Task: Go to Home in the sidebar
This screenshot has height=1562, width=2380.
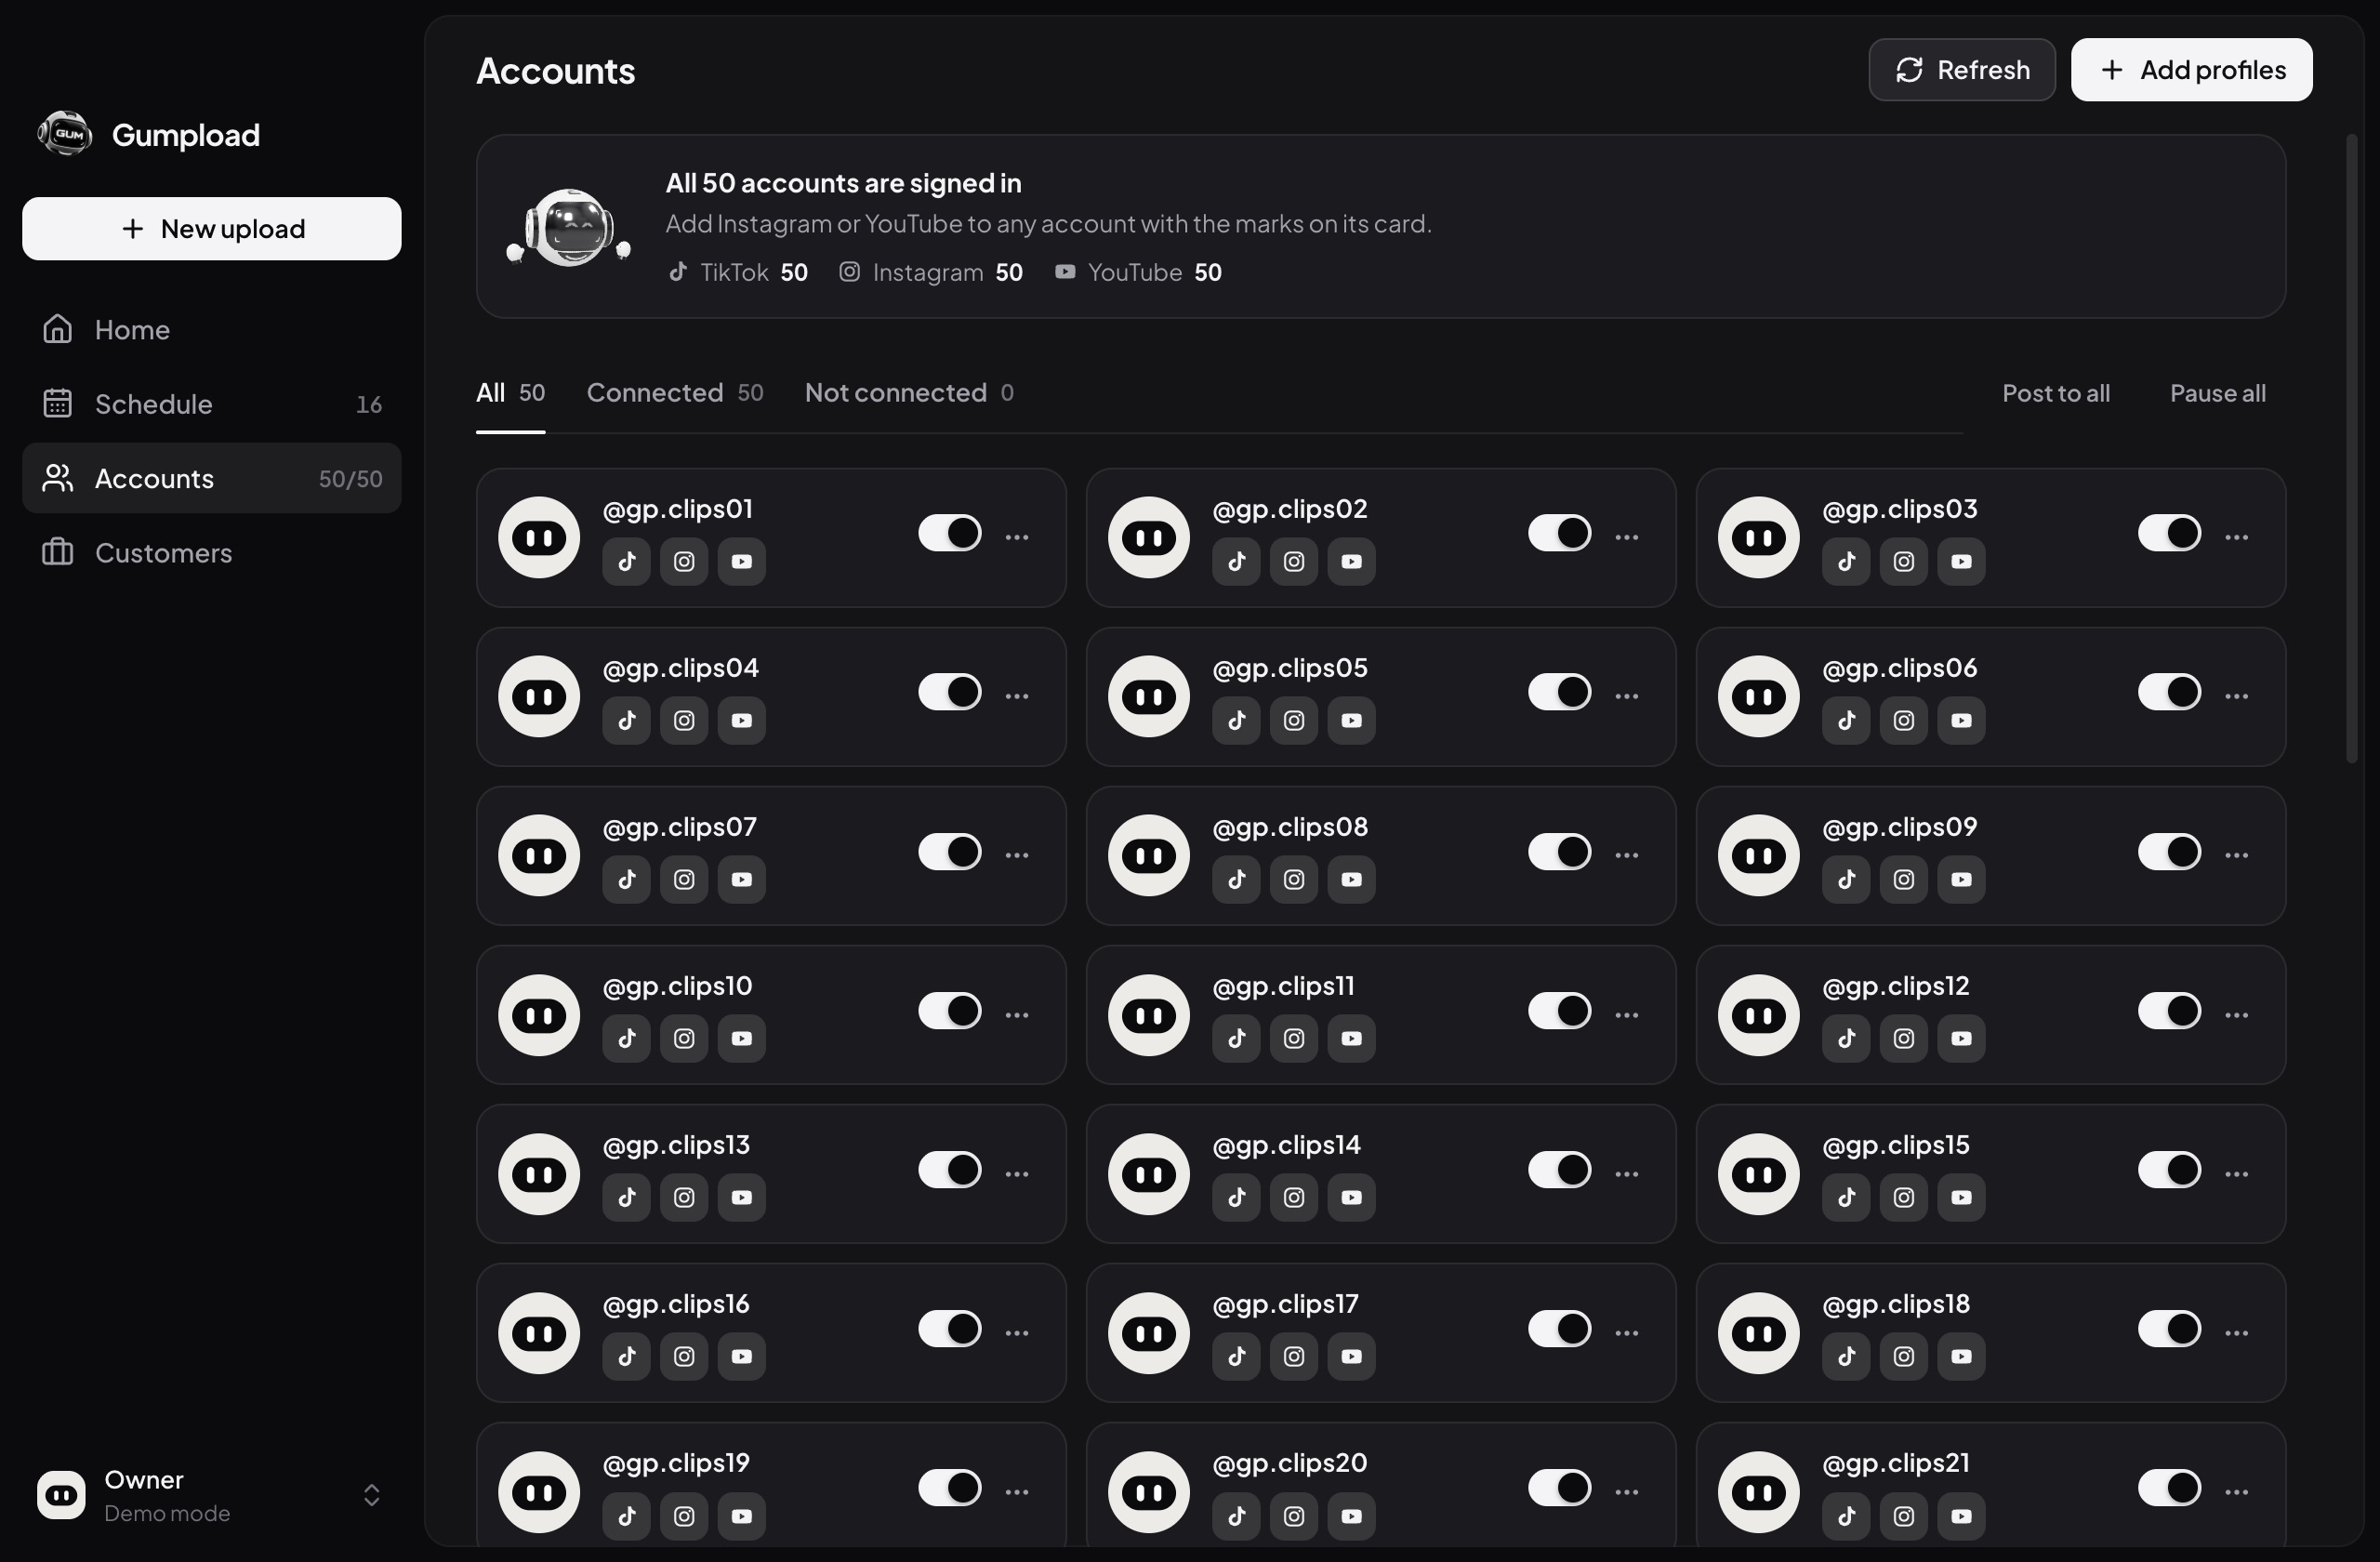Action: point(211,330)
